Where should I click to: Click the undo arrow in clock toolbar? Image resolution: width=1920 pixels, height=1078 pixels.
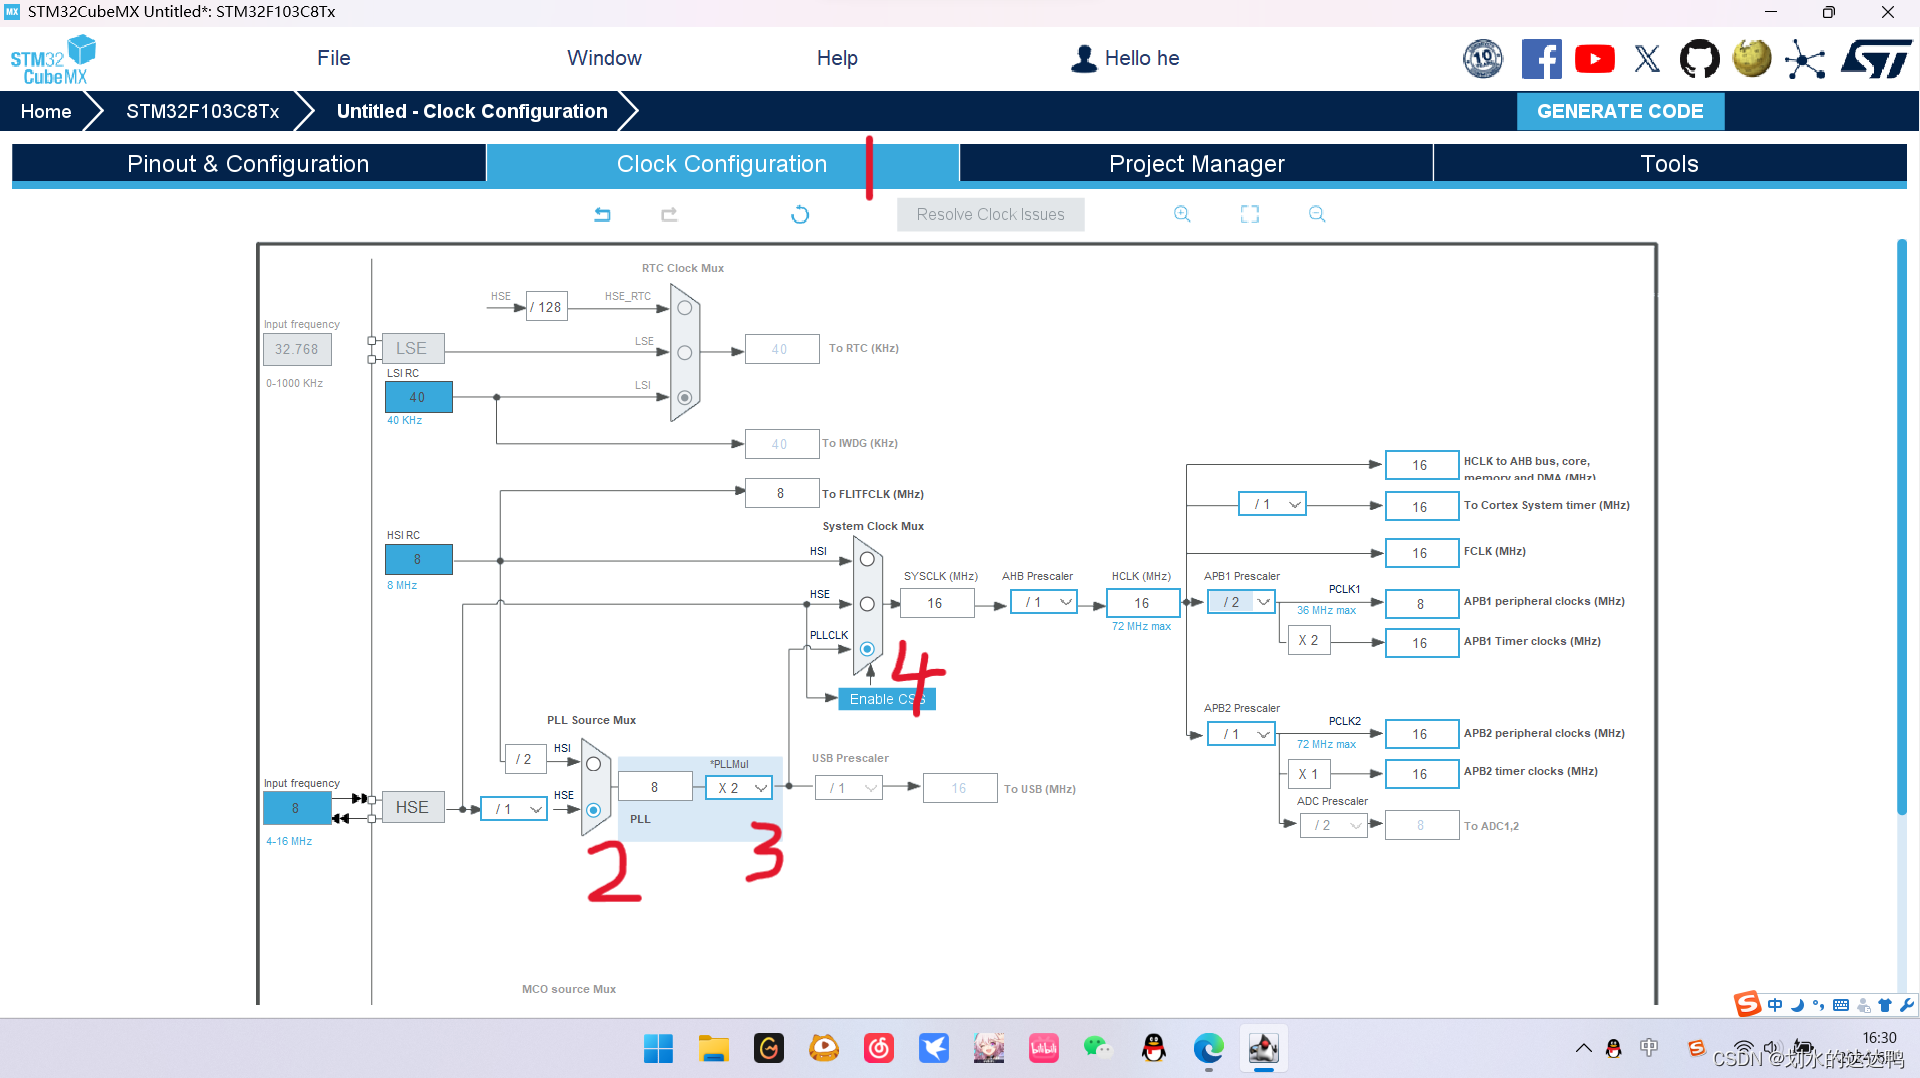pos(602,214)
